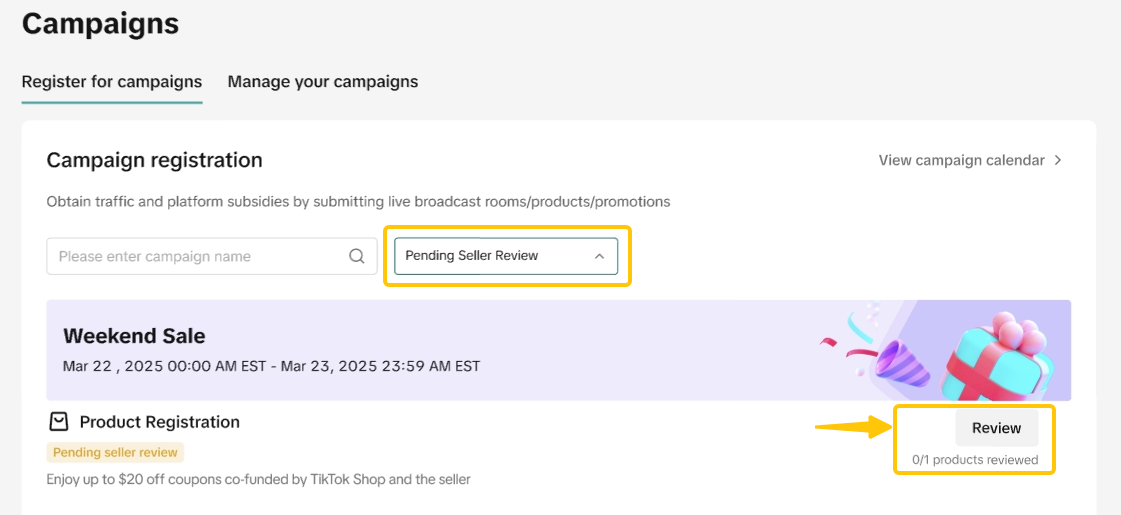Select the Register for campaigns tab

(112, 82)
